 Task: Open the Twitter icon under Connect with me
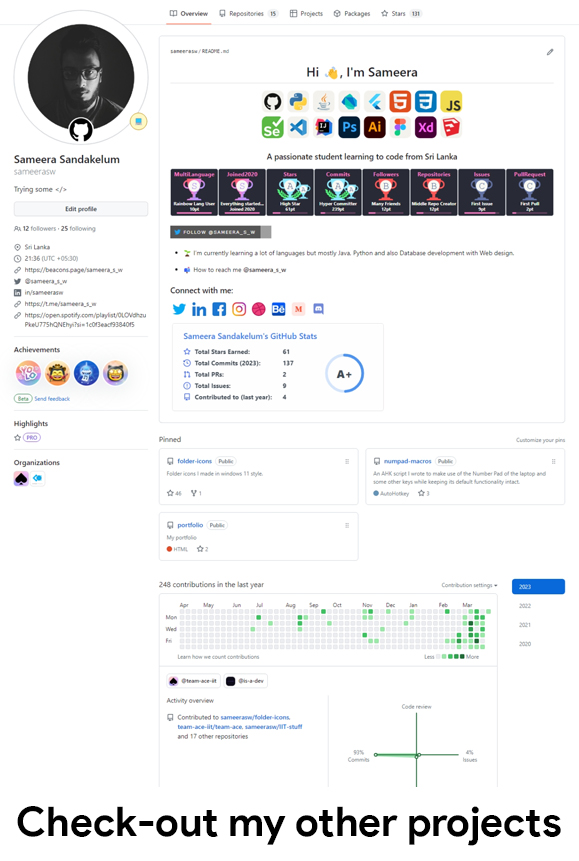[x=179, y=309]
